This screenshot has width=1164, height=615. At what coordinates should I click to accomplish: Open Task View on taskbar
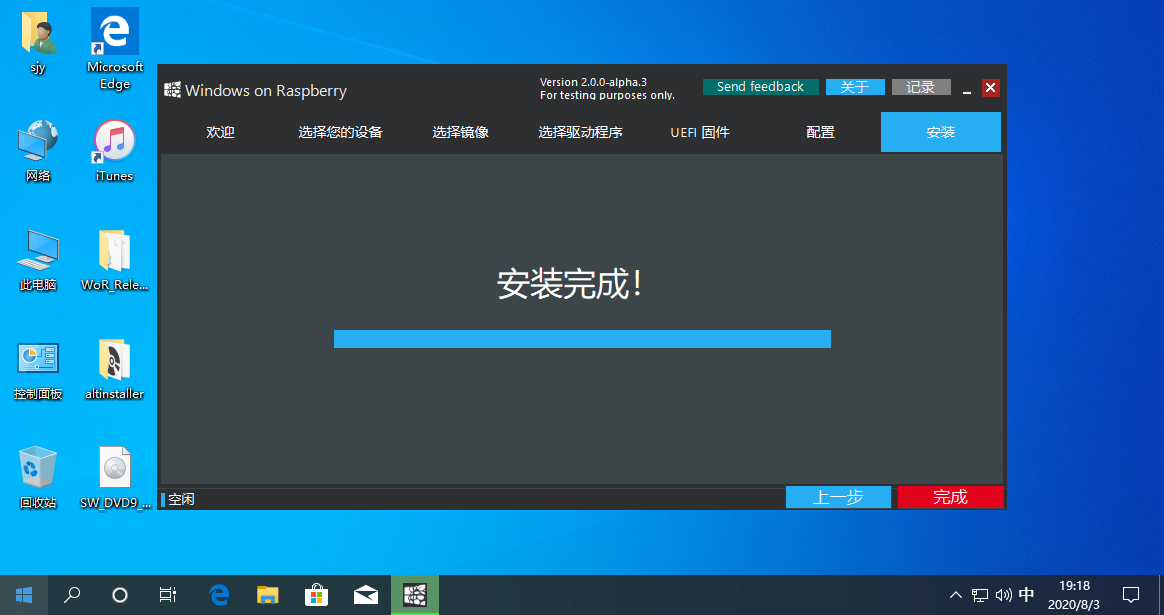[168, 595]
